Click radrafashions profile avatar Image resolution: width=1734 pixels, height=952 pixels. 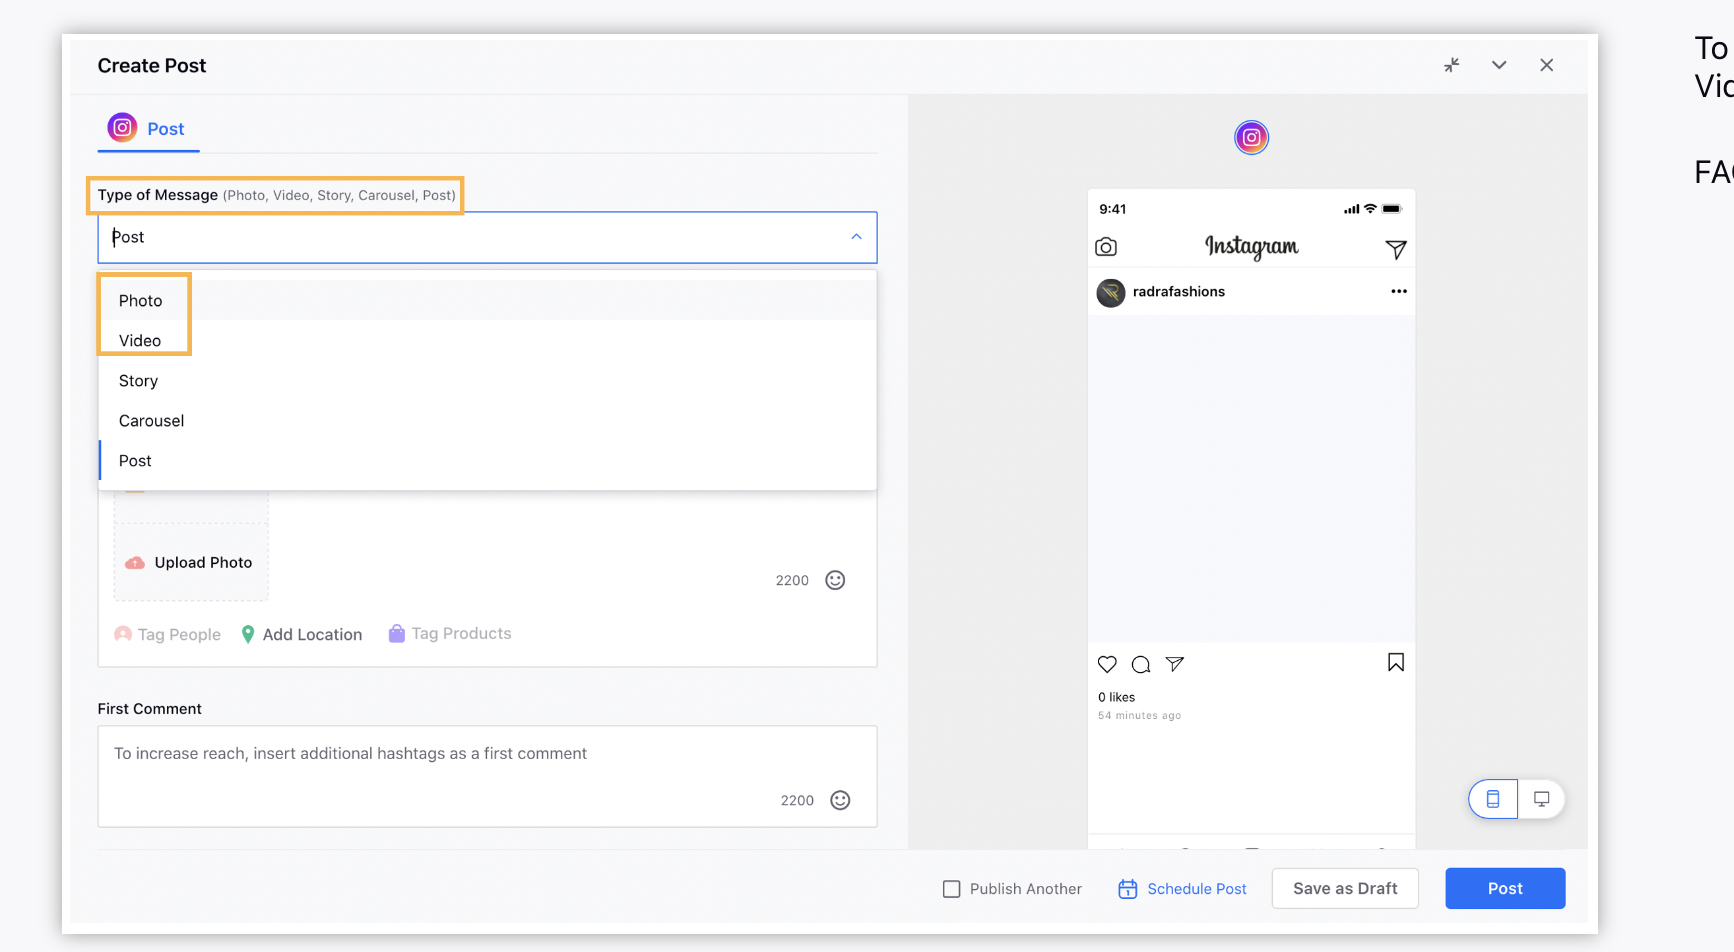pos(1111,292)
